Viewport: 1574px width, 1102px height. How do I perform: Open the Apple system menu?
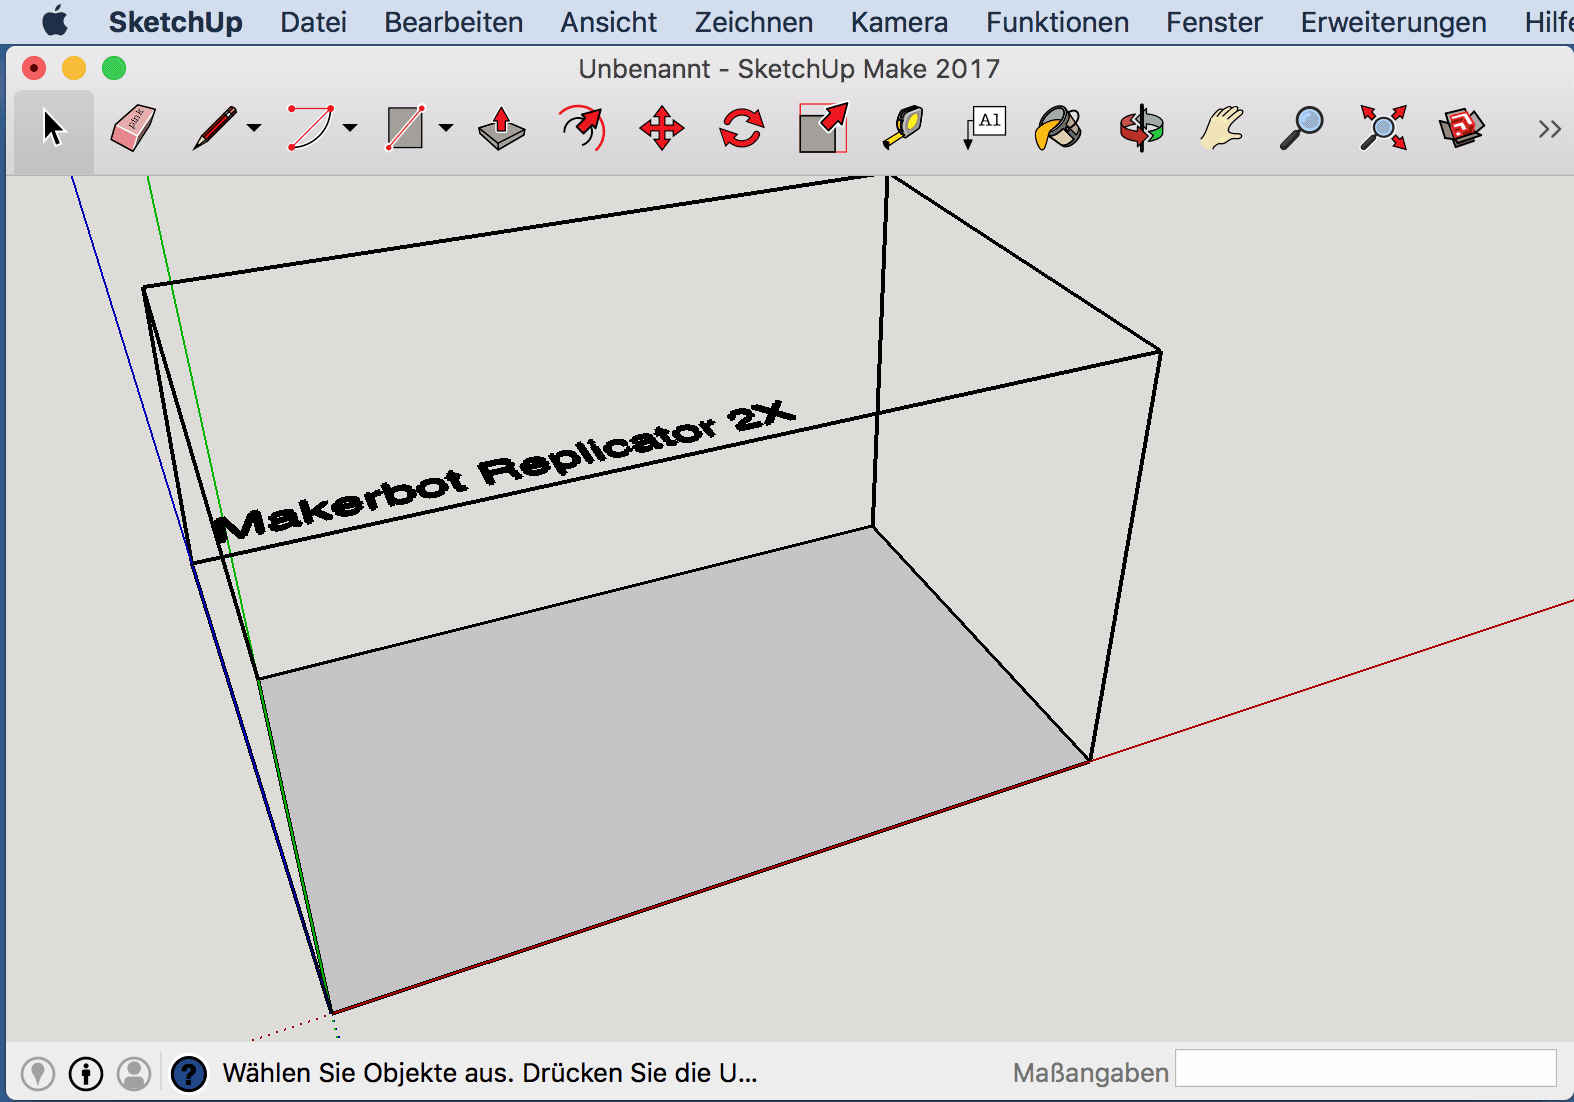(56, 21)
